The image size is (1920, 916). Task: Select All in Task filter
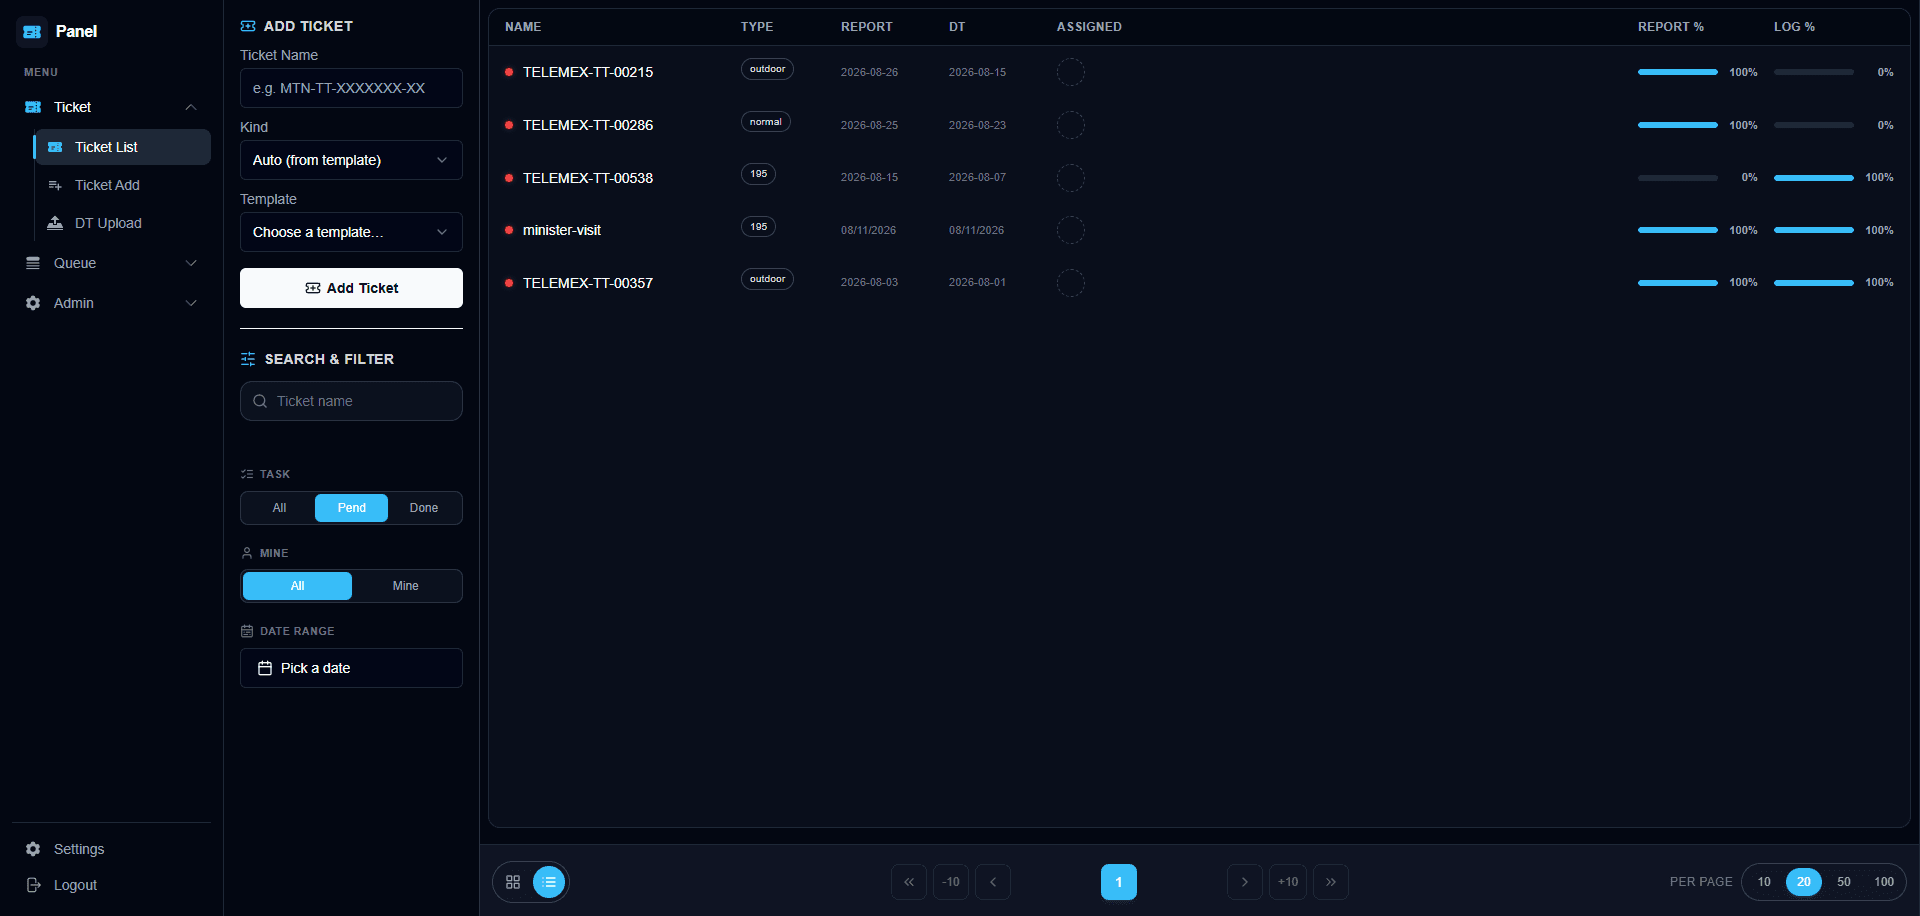click(x=279, y=508)
